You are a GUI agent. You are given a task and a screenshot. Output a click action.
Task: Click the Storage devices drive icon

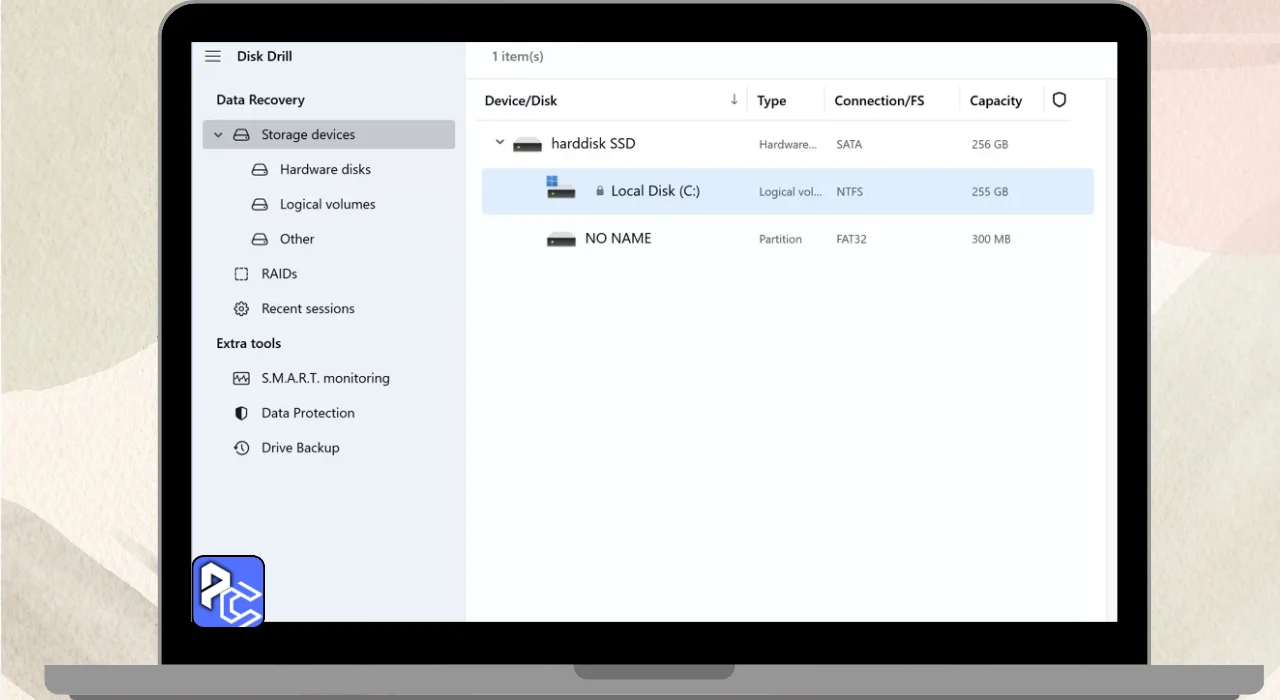[241, 135]
